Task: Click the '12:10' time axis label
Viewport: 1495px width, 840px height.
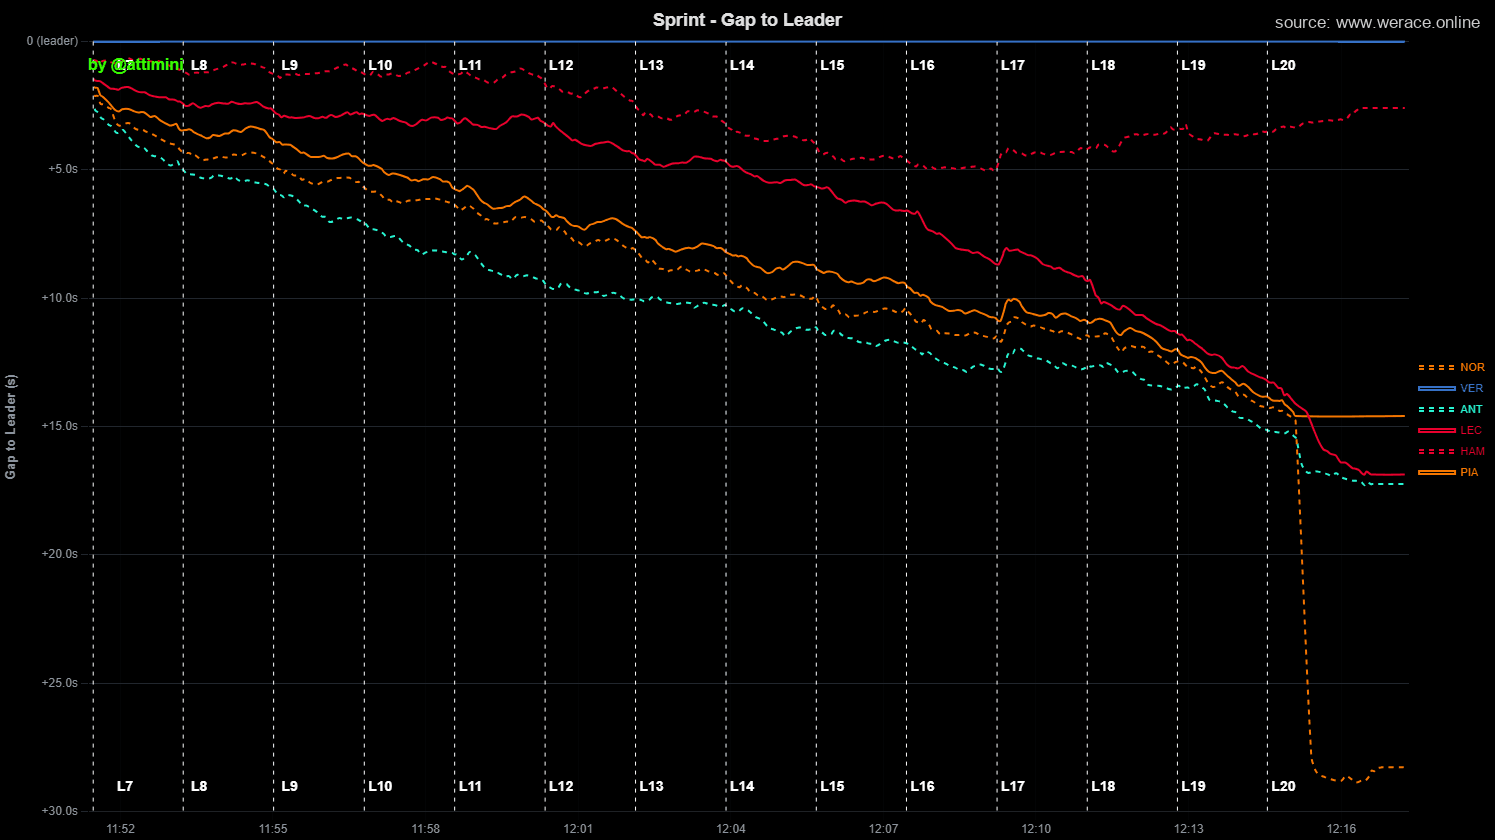Action: [1037, 829]
